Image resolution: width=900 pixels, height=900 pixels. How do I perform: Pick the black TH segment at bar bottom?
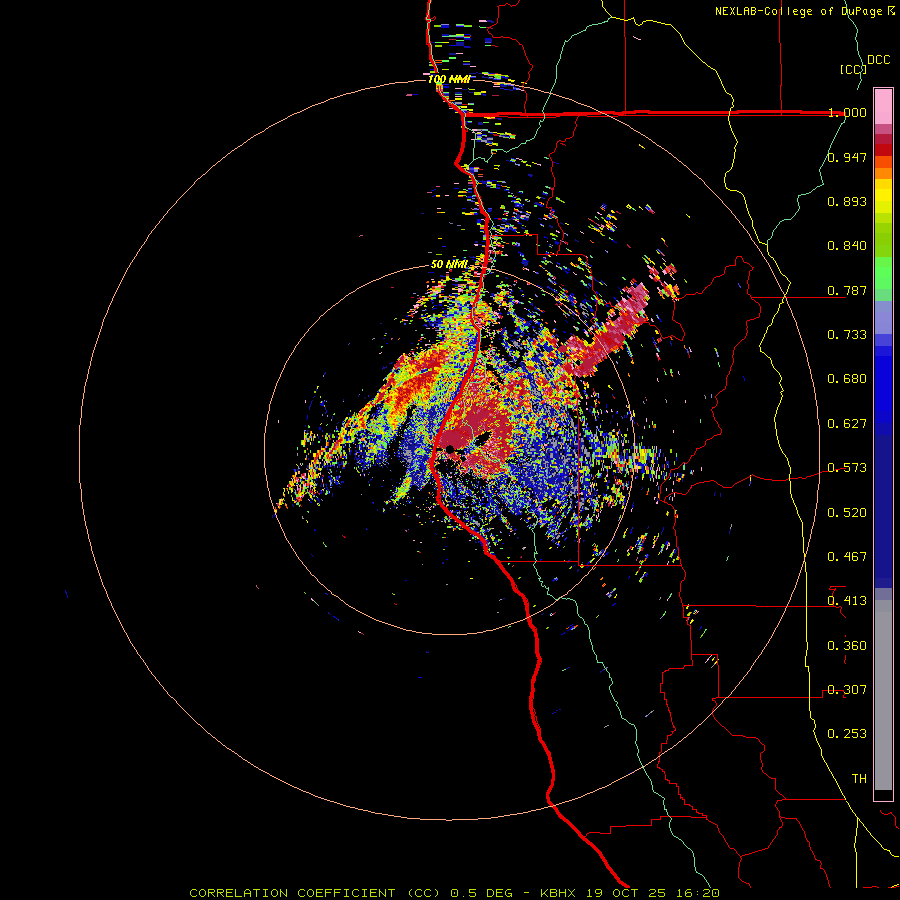(883, 794)
